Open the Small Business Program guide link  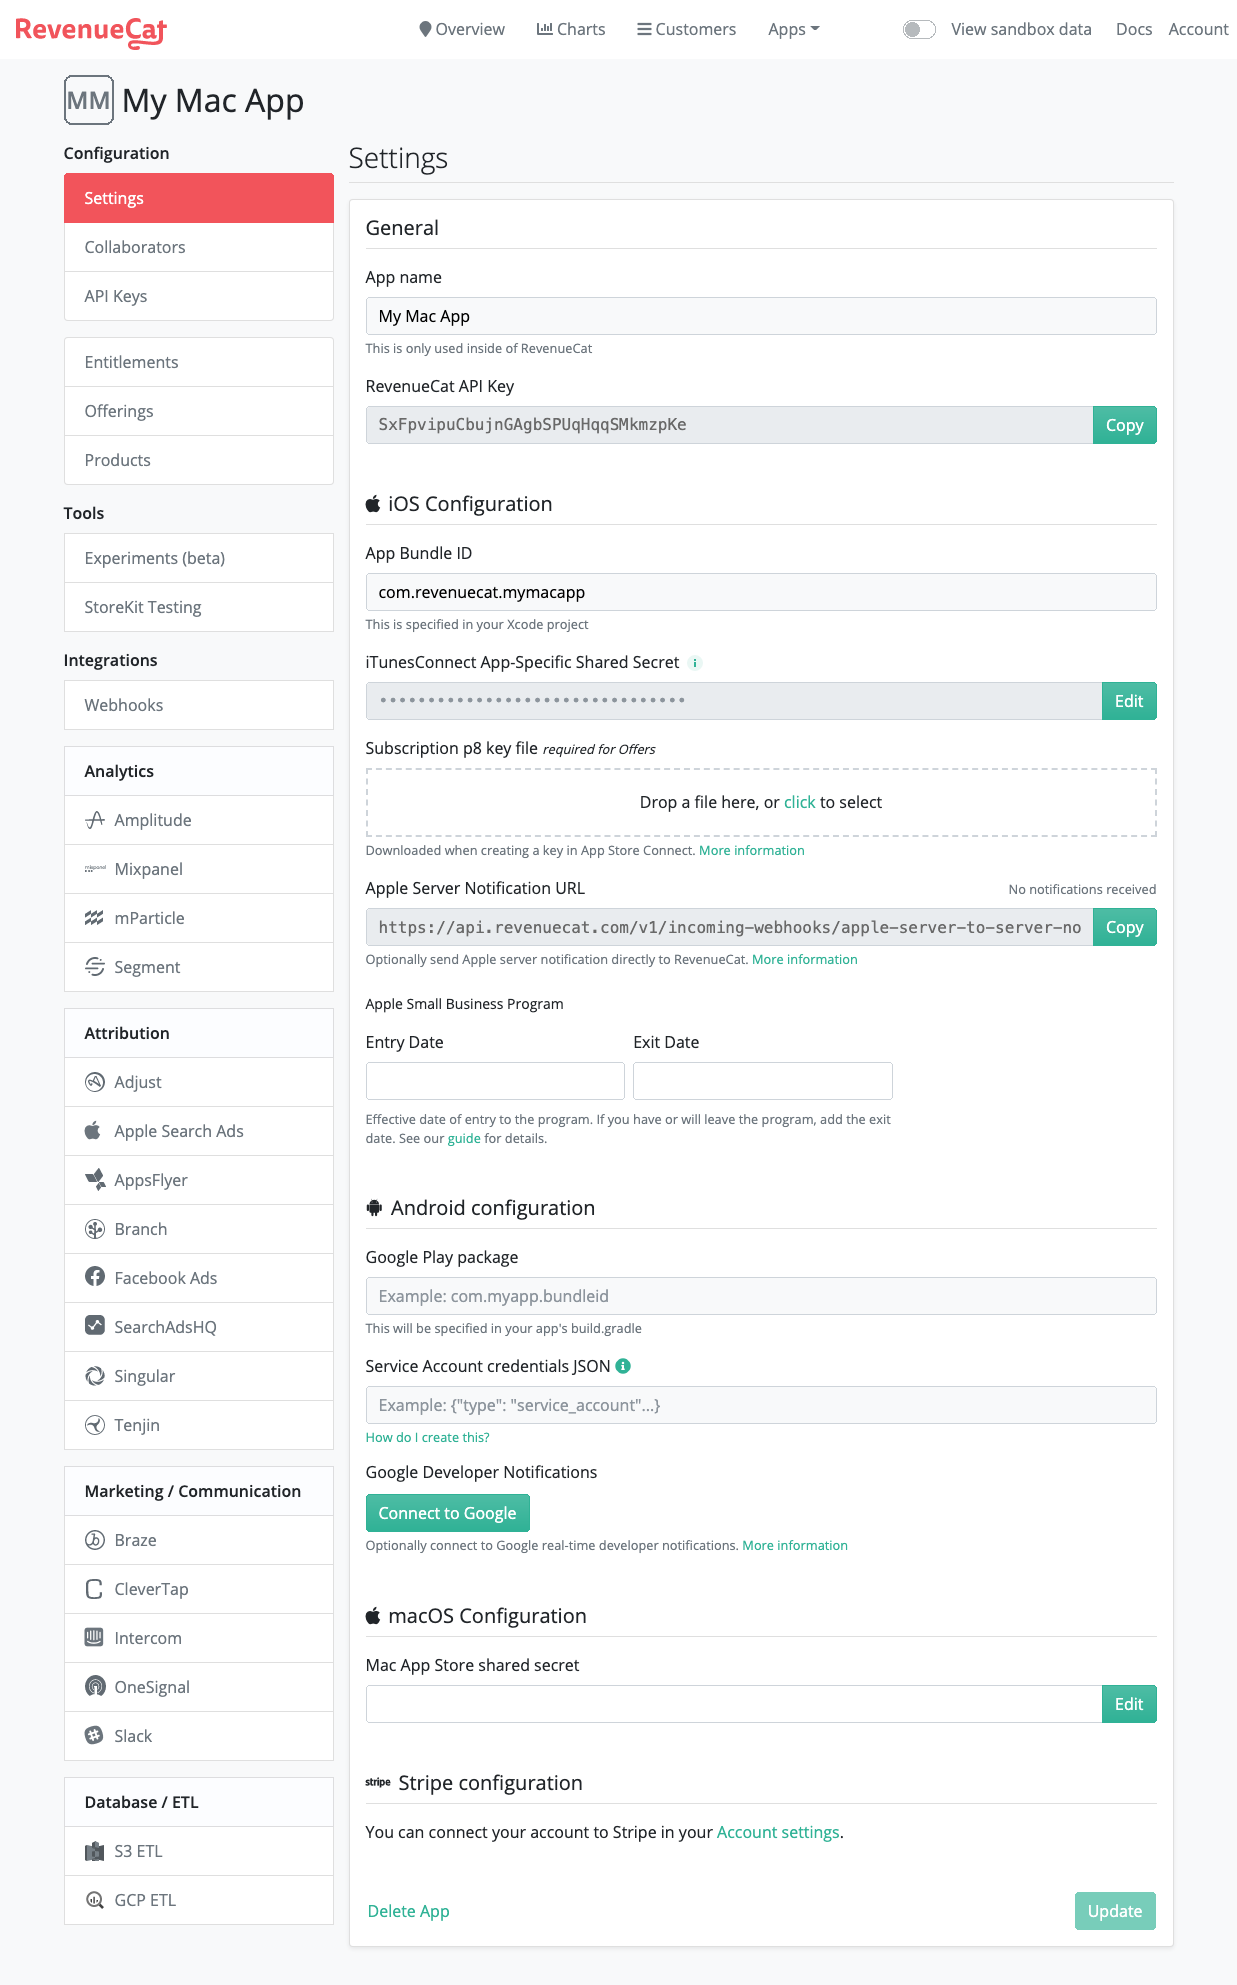pos(464,1138)
